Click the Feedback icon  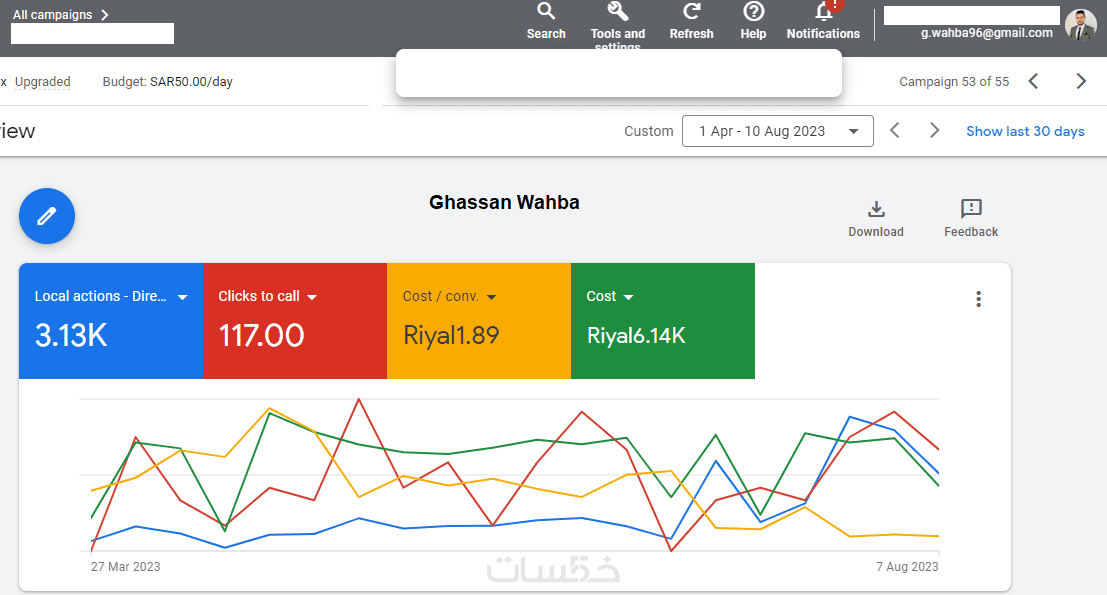pyautogui.click(x=971, y=209)
